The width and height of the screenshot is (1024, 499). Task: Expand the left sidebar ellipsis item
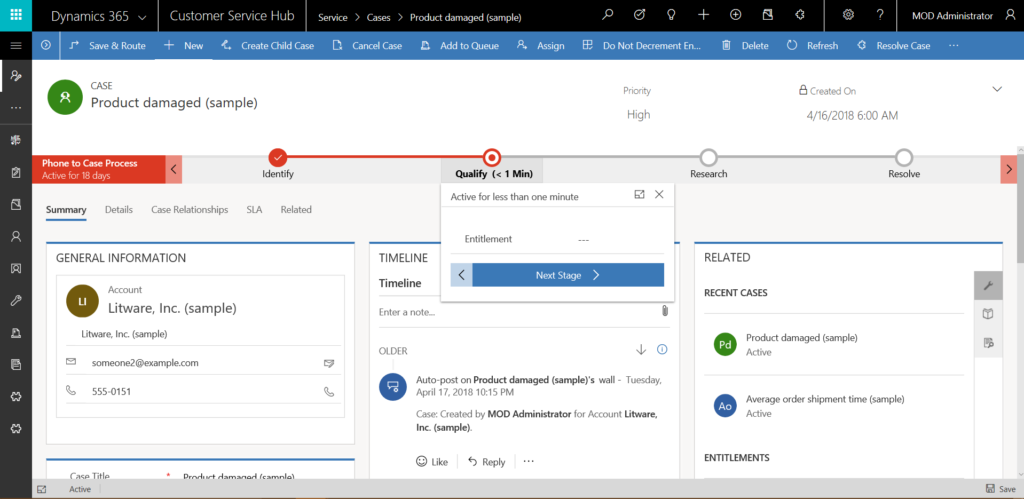16,108
